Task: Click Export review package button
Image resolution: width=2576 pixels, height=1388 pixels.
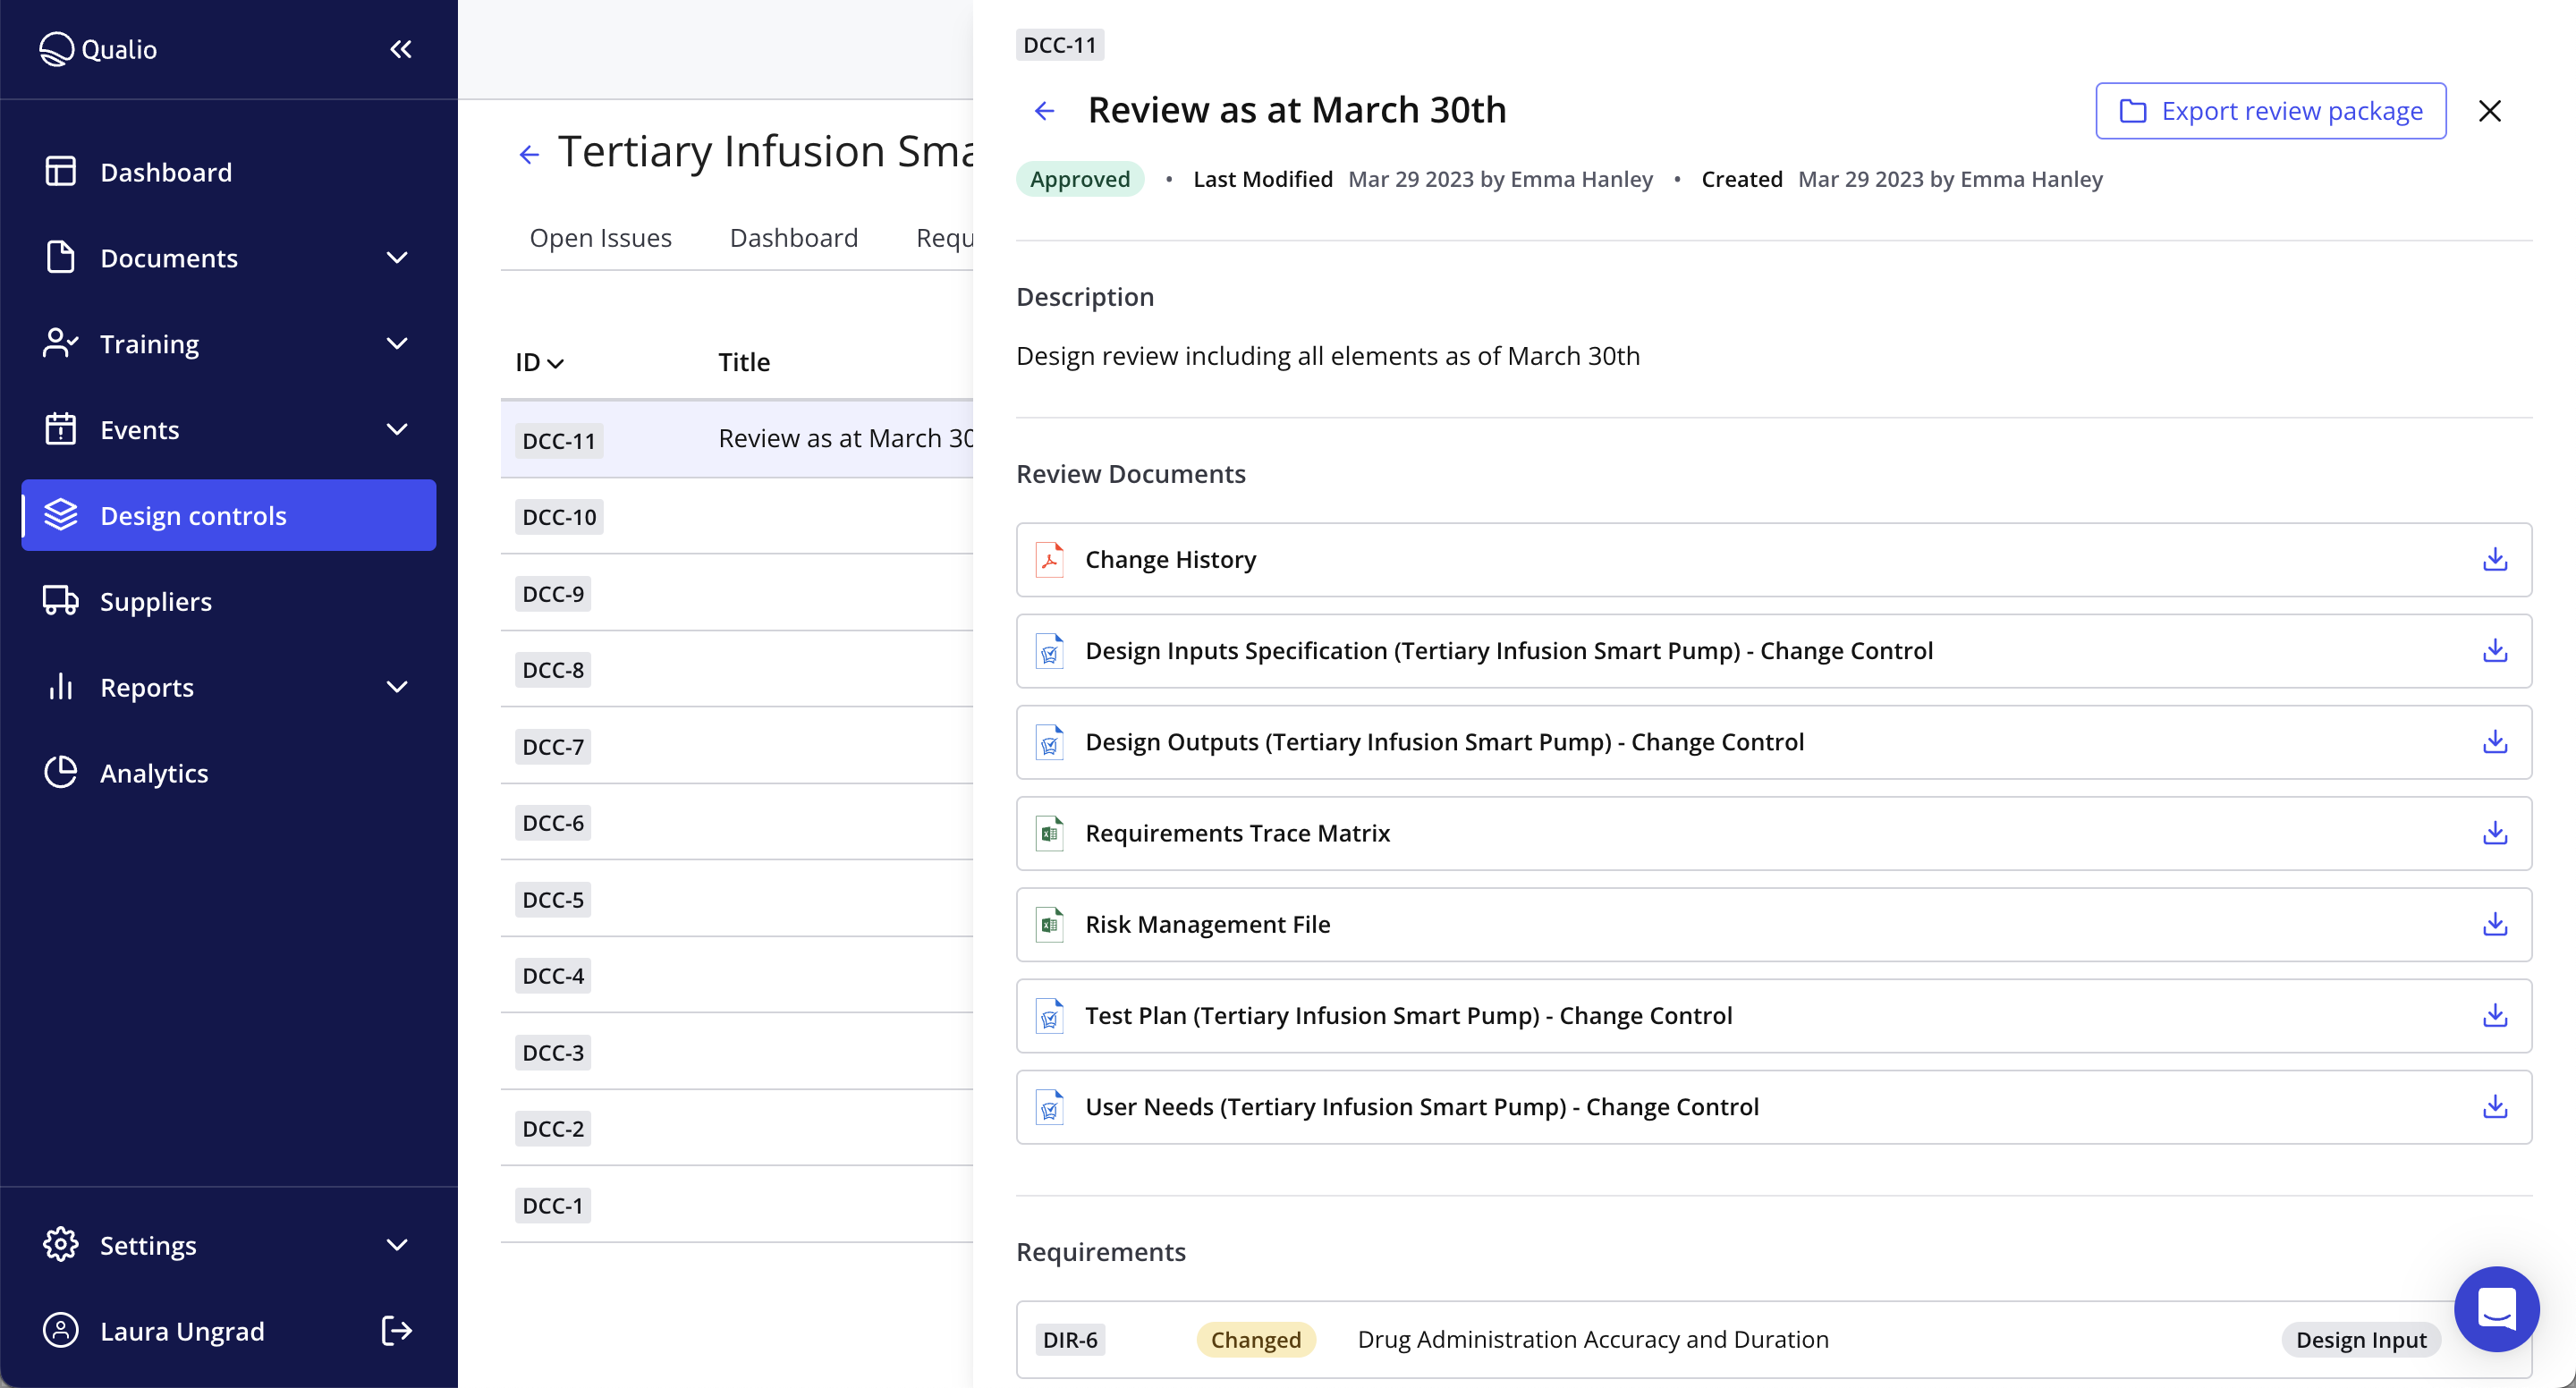Action: point(2270,111)
